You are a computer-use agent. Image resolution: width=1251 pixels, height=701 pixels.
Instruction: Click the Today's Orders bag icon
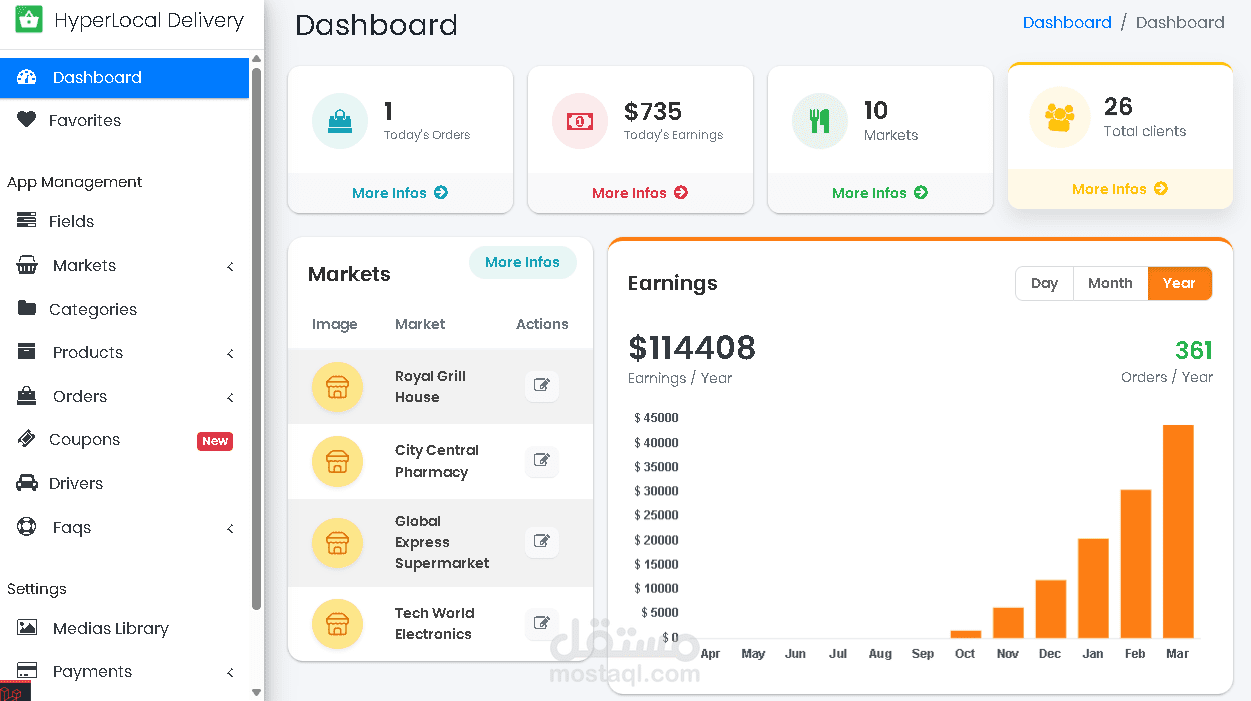click(340, 121)
